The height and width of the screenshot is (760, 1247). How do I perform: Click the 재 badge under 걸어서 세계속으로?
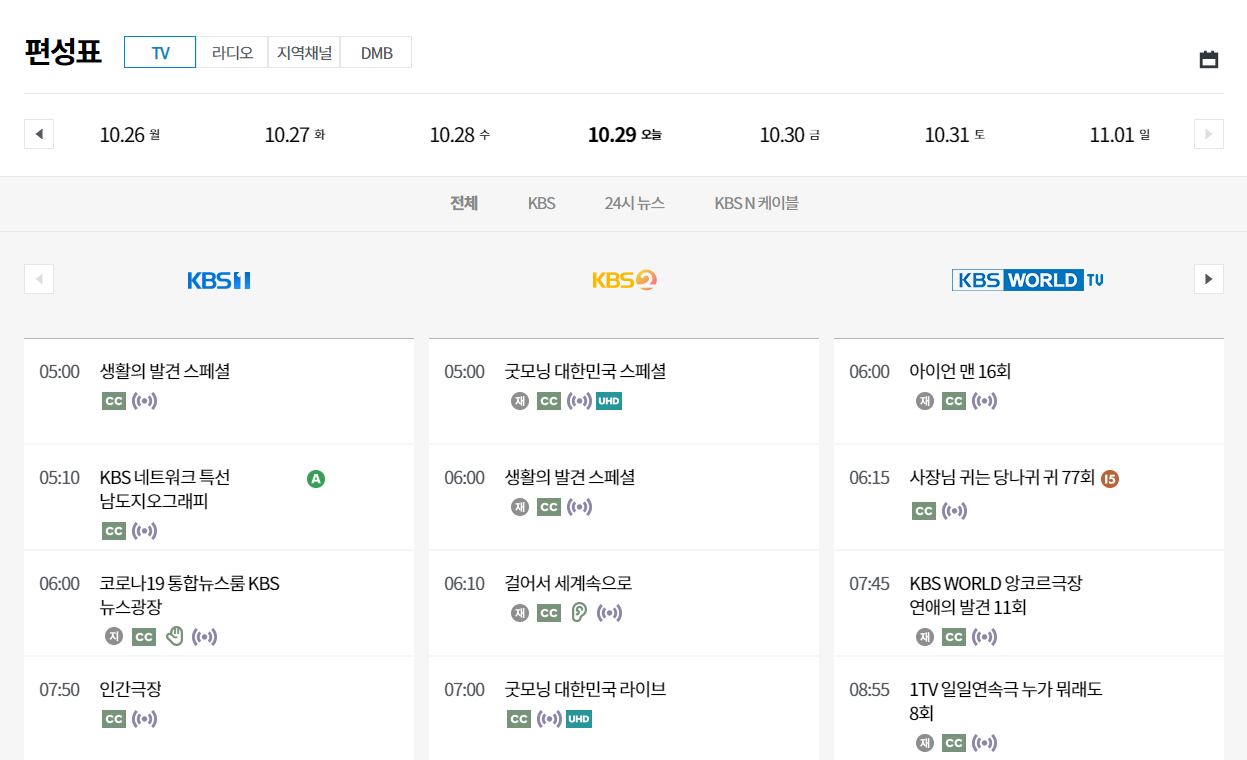click(520, 613)
